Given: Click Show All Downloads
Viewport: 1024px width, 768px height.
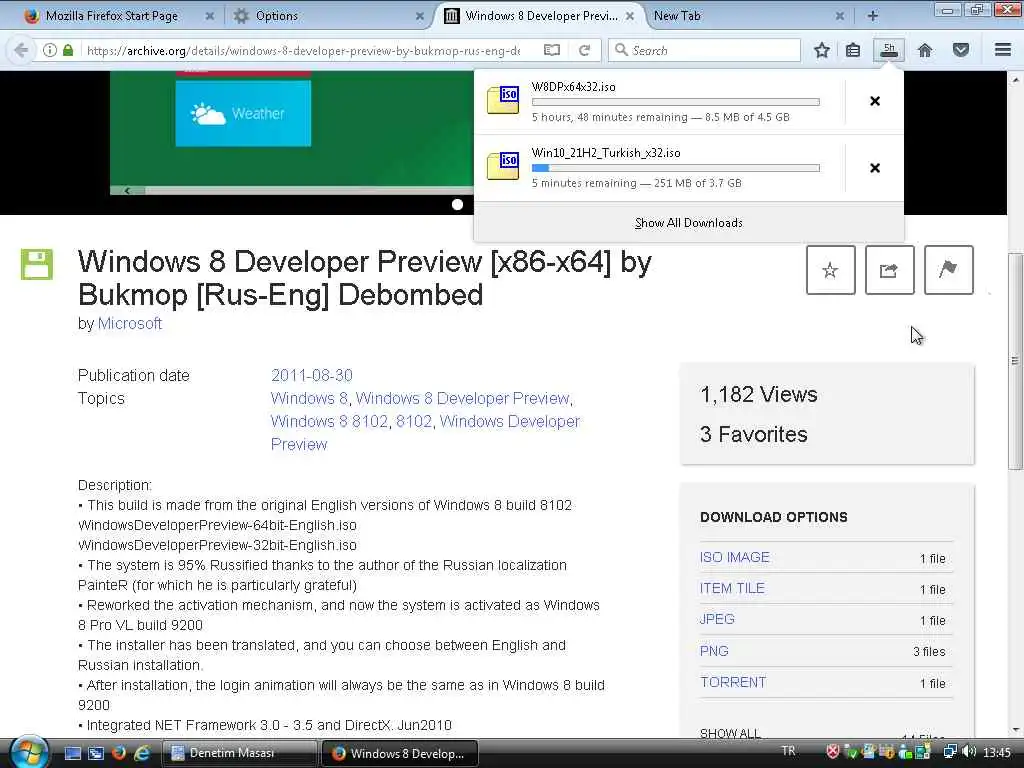Looking at the screenshot, I should [x=688, y=223].
